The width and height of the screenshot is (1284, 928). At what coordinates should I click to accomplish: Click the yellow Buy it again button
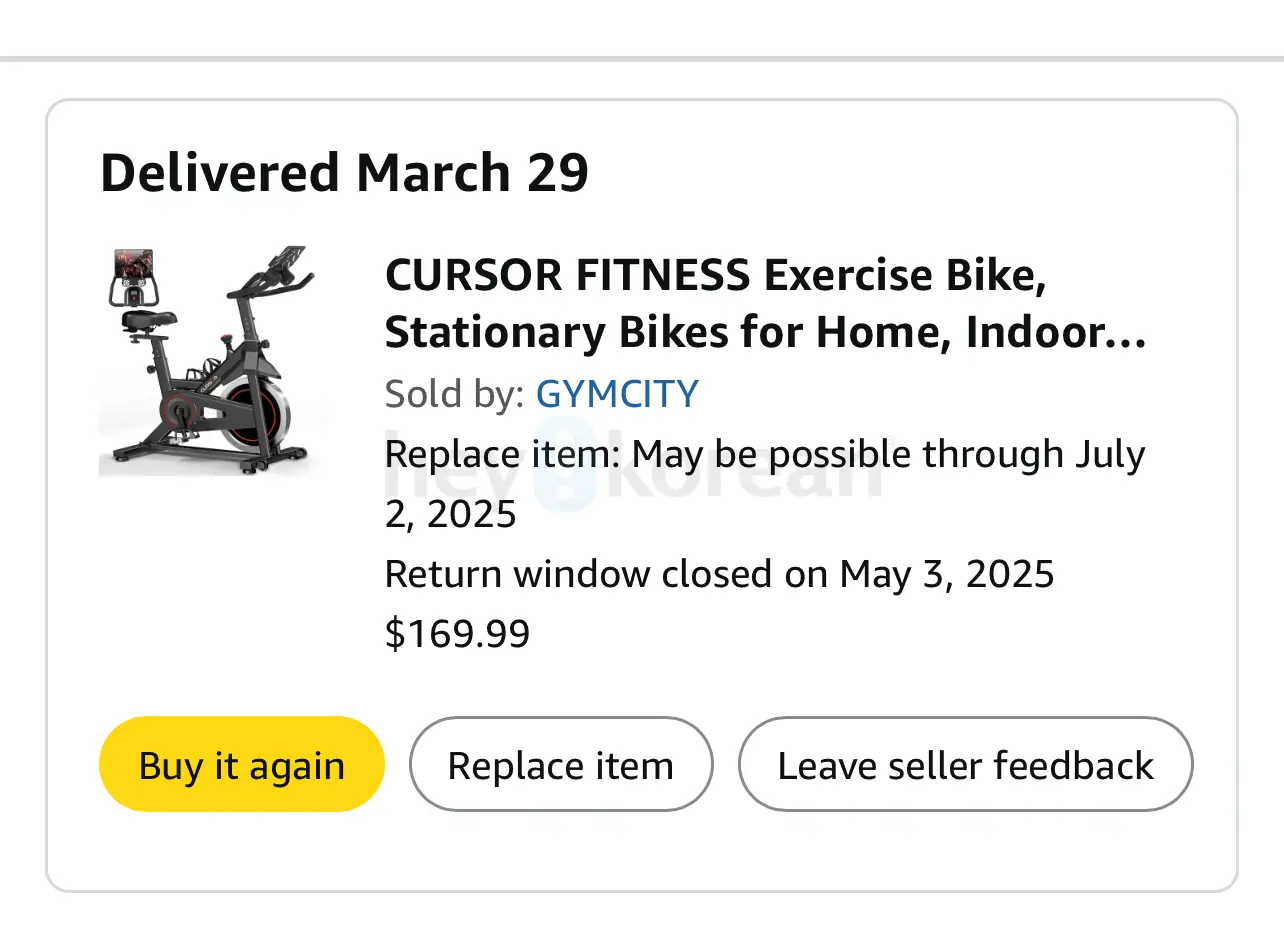[x=241, y=765]
